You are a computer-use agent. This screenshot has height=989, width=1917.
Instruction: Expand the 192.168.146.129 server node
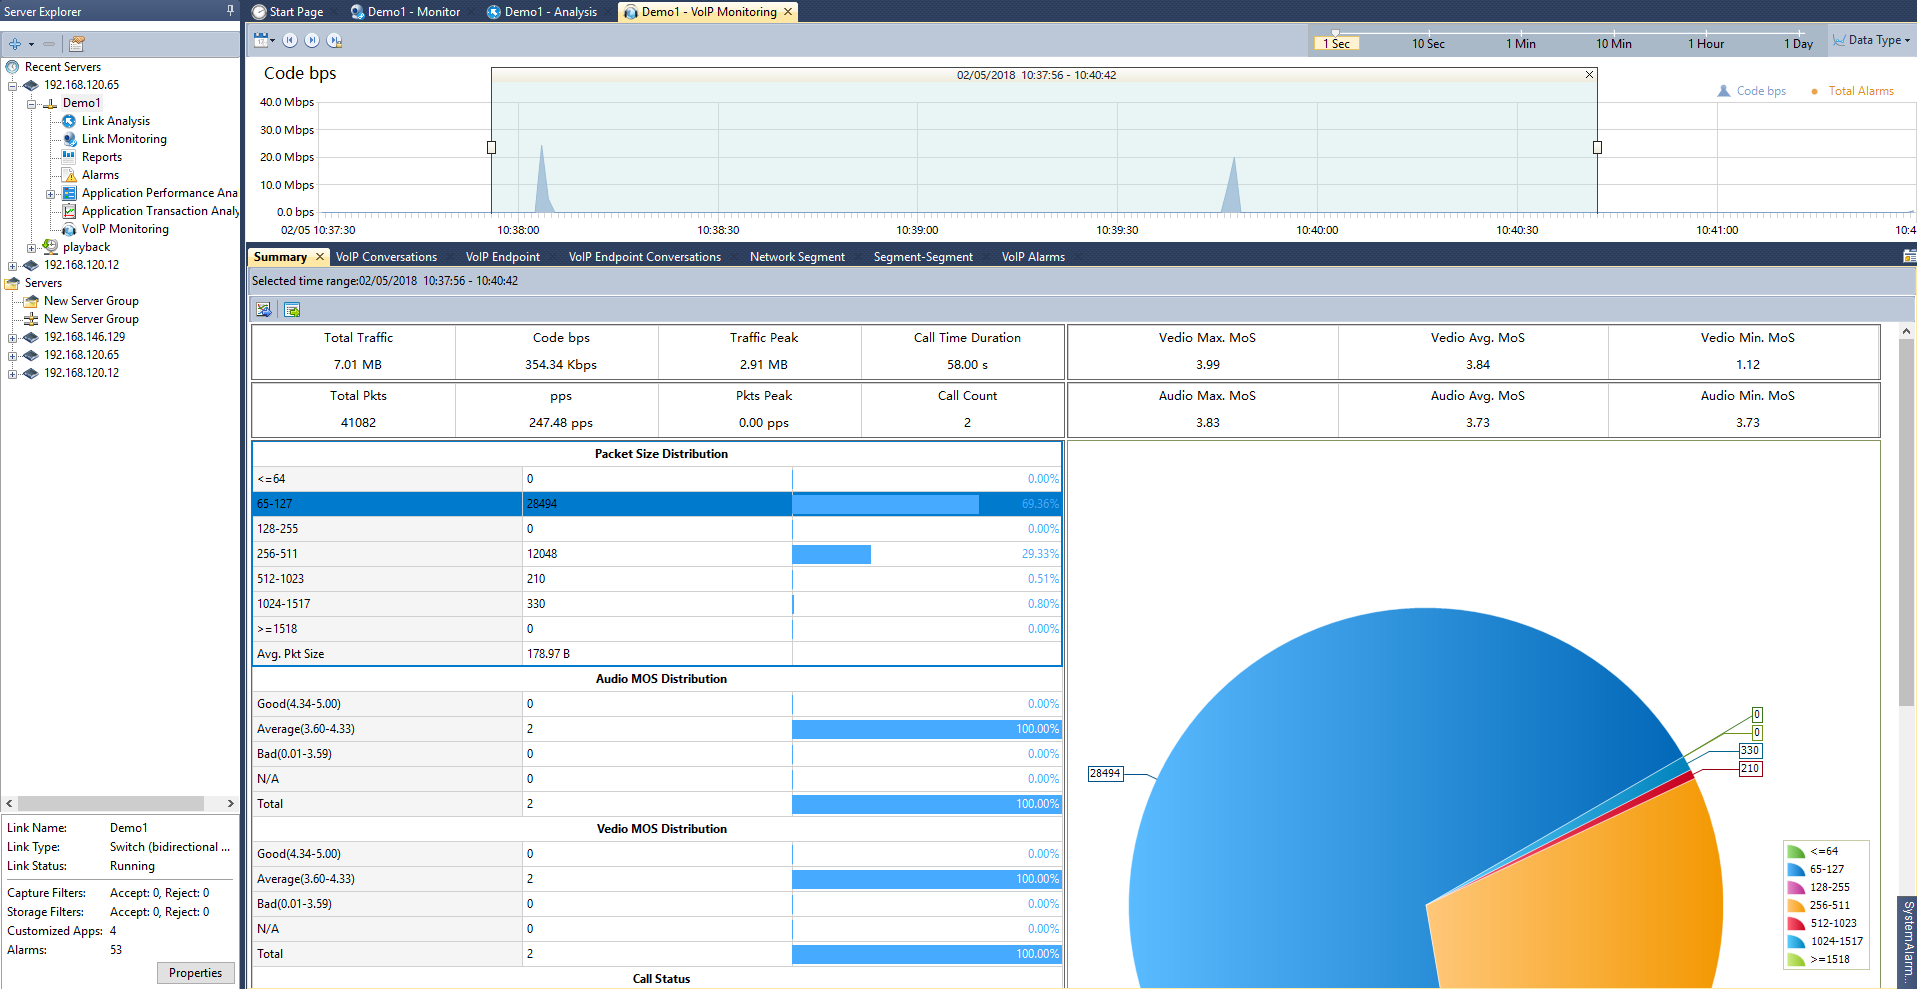tap(12, 337)
